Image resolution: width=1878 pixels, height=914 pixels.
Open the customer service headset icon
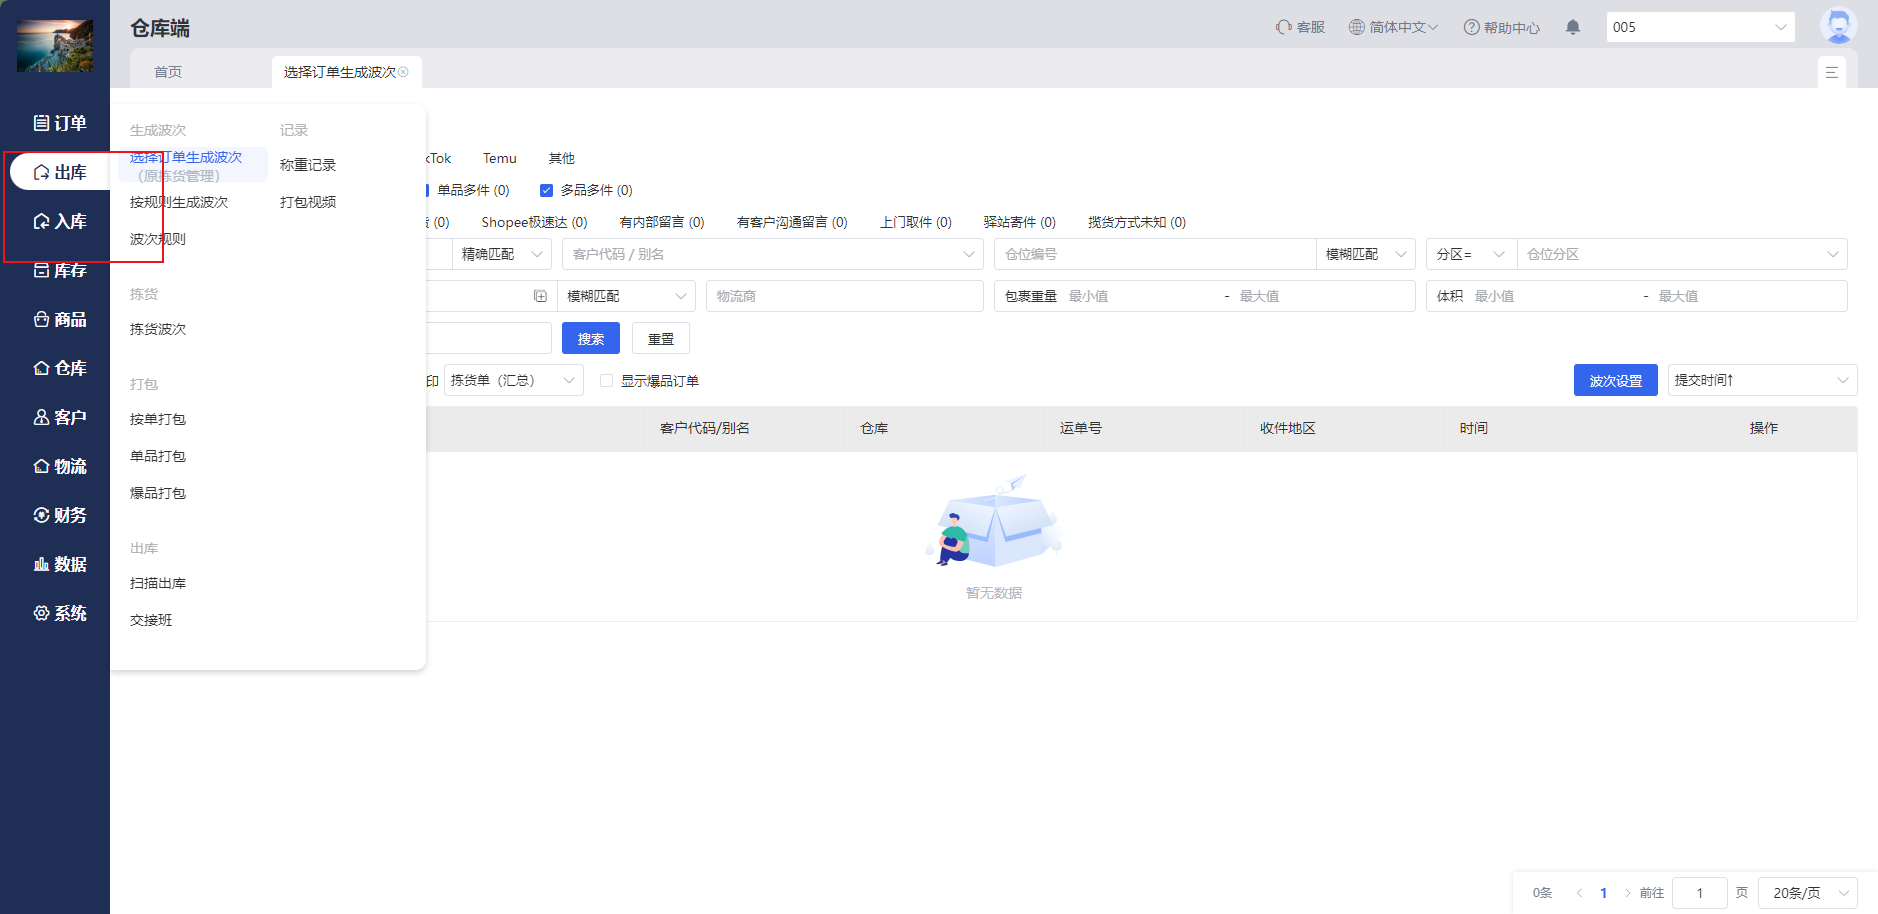(1283, 27)
